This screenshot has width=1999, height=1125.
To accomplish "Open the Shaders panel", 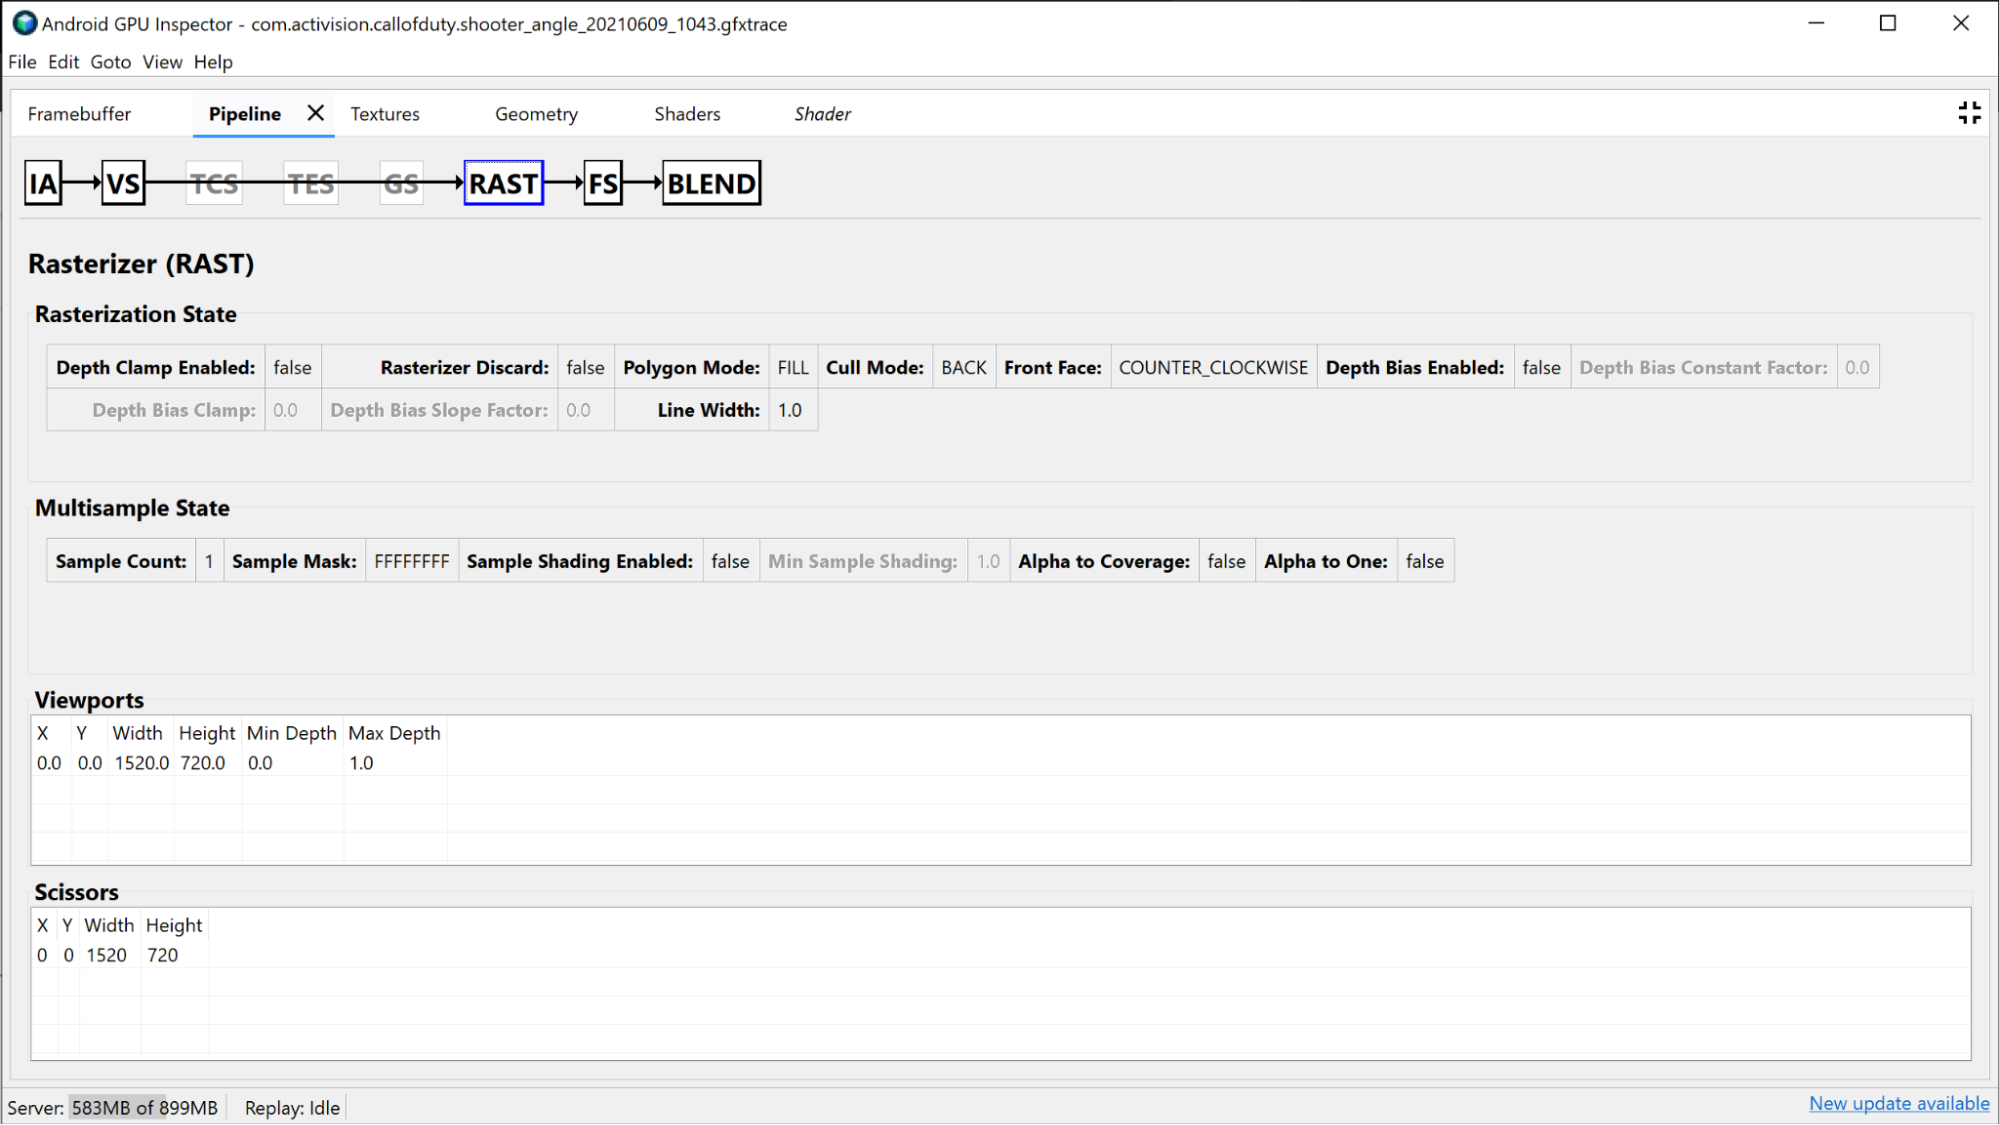I will (688, 114).
